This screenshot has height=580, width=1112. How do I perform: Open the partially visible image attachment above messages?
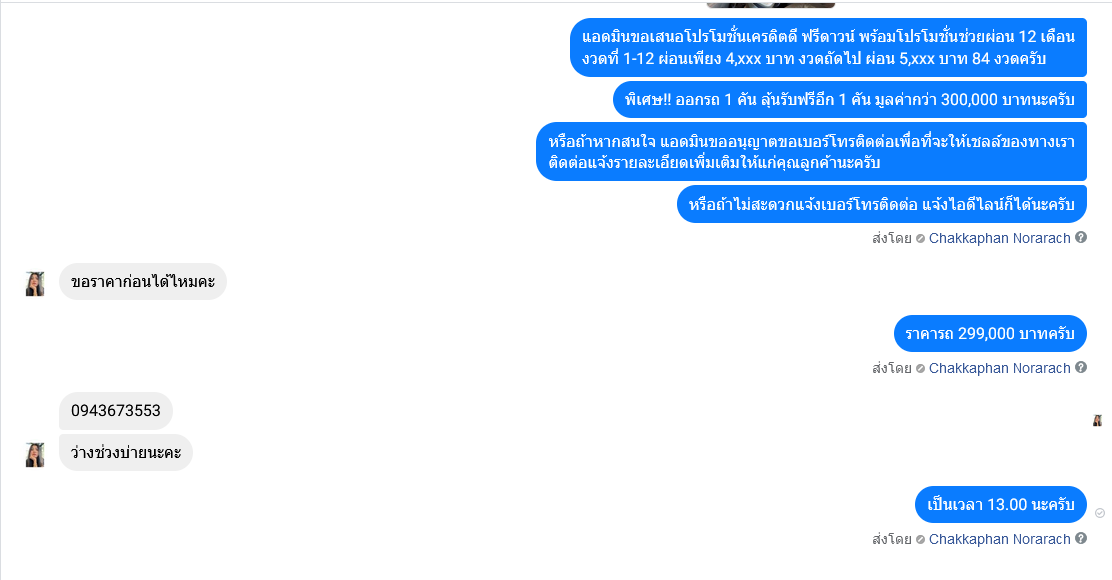click(x=770, y=4)
